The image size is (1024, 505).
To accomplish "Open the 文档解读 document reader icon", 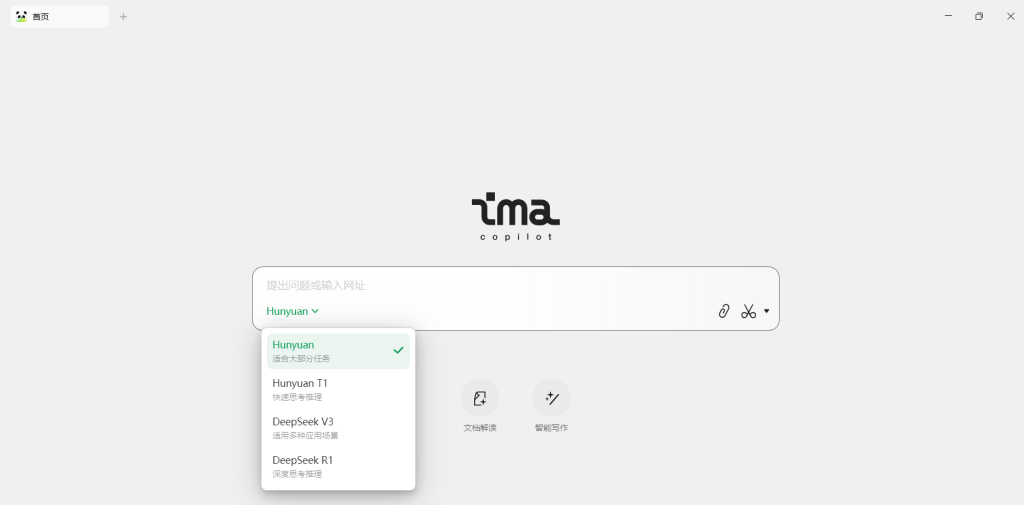I will (480, 398).
